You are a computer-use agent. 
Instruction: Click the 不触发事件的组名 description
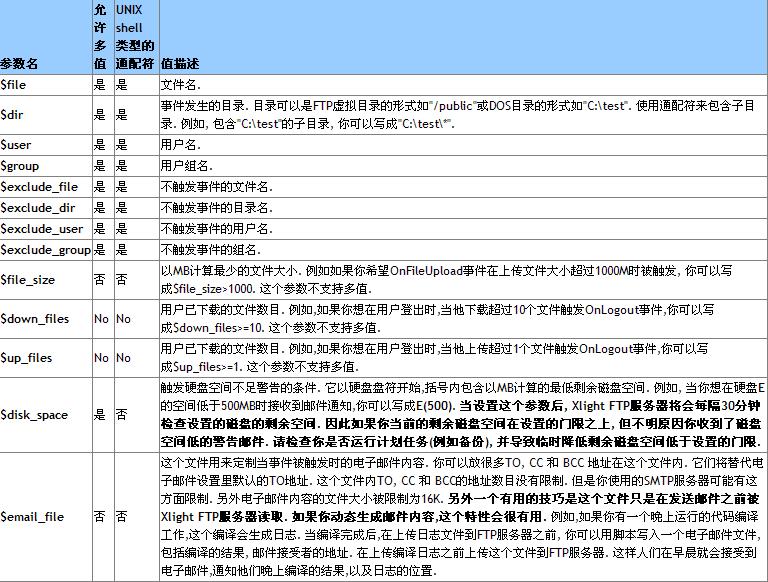(211, 250)
